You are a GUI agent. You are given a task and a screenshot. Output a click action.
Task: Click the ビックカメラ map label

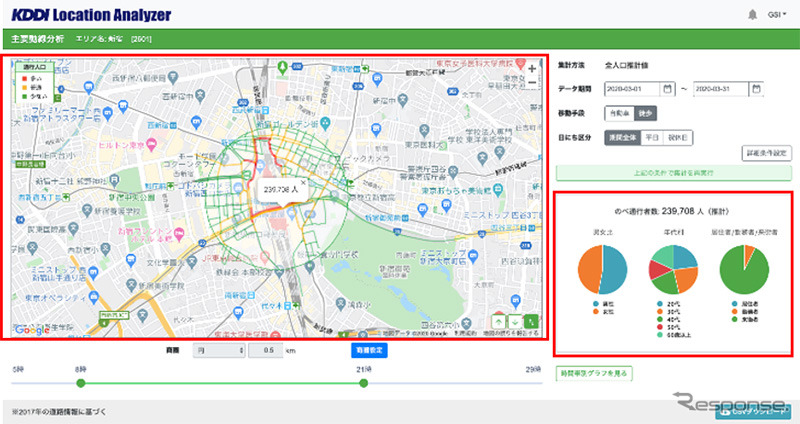[367, 159]
